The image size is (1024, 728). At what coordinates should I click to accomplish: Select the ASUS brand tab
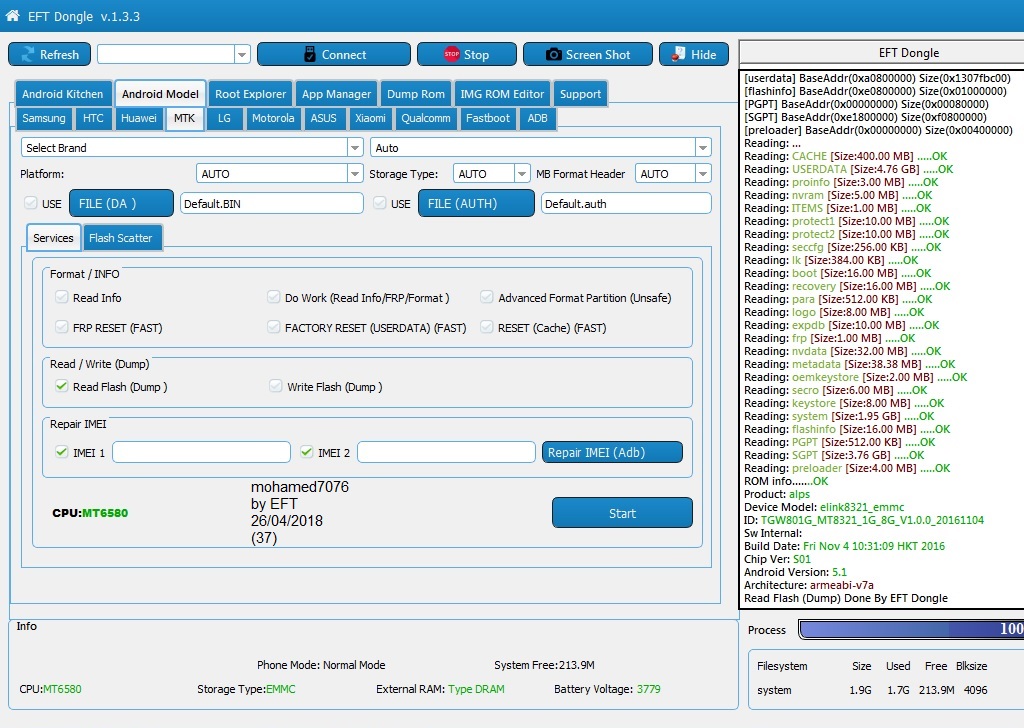(x=323, y=118)
